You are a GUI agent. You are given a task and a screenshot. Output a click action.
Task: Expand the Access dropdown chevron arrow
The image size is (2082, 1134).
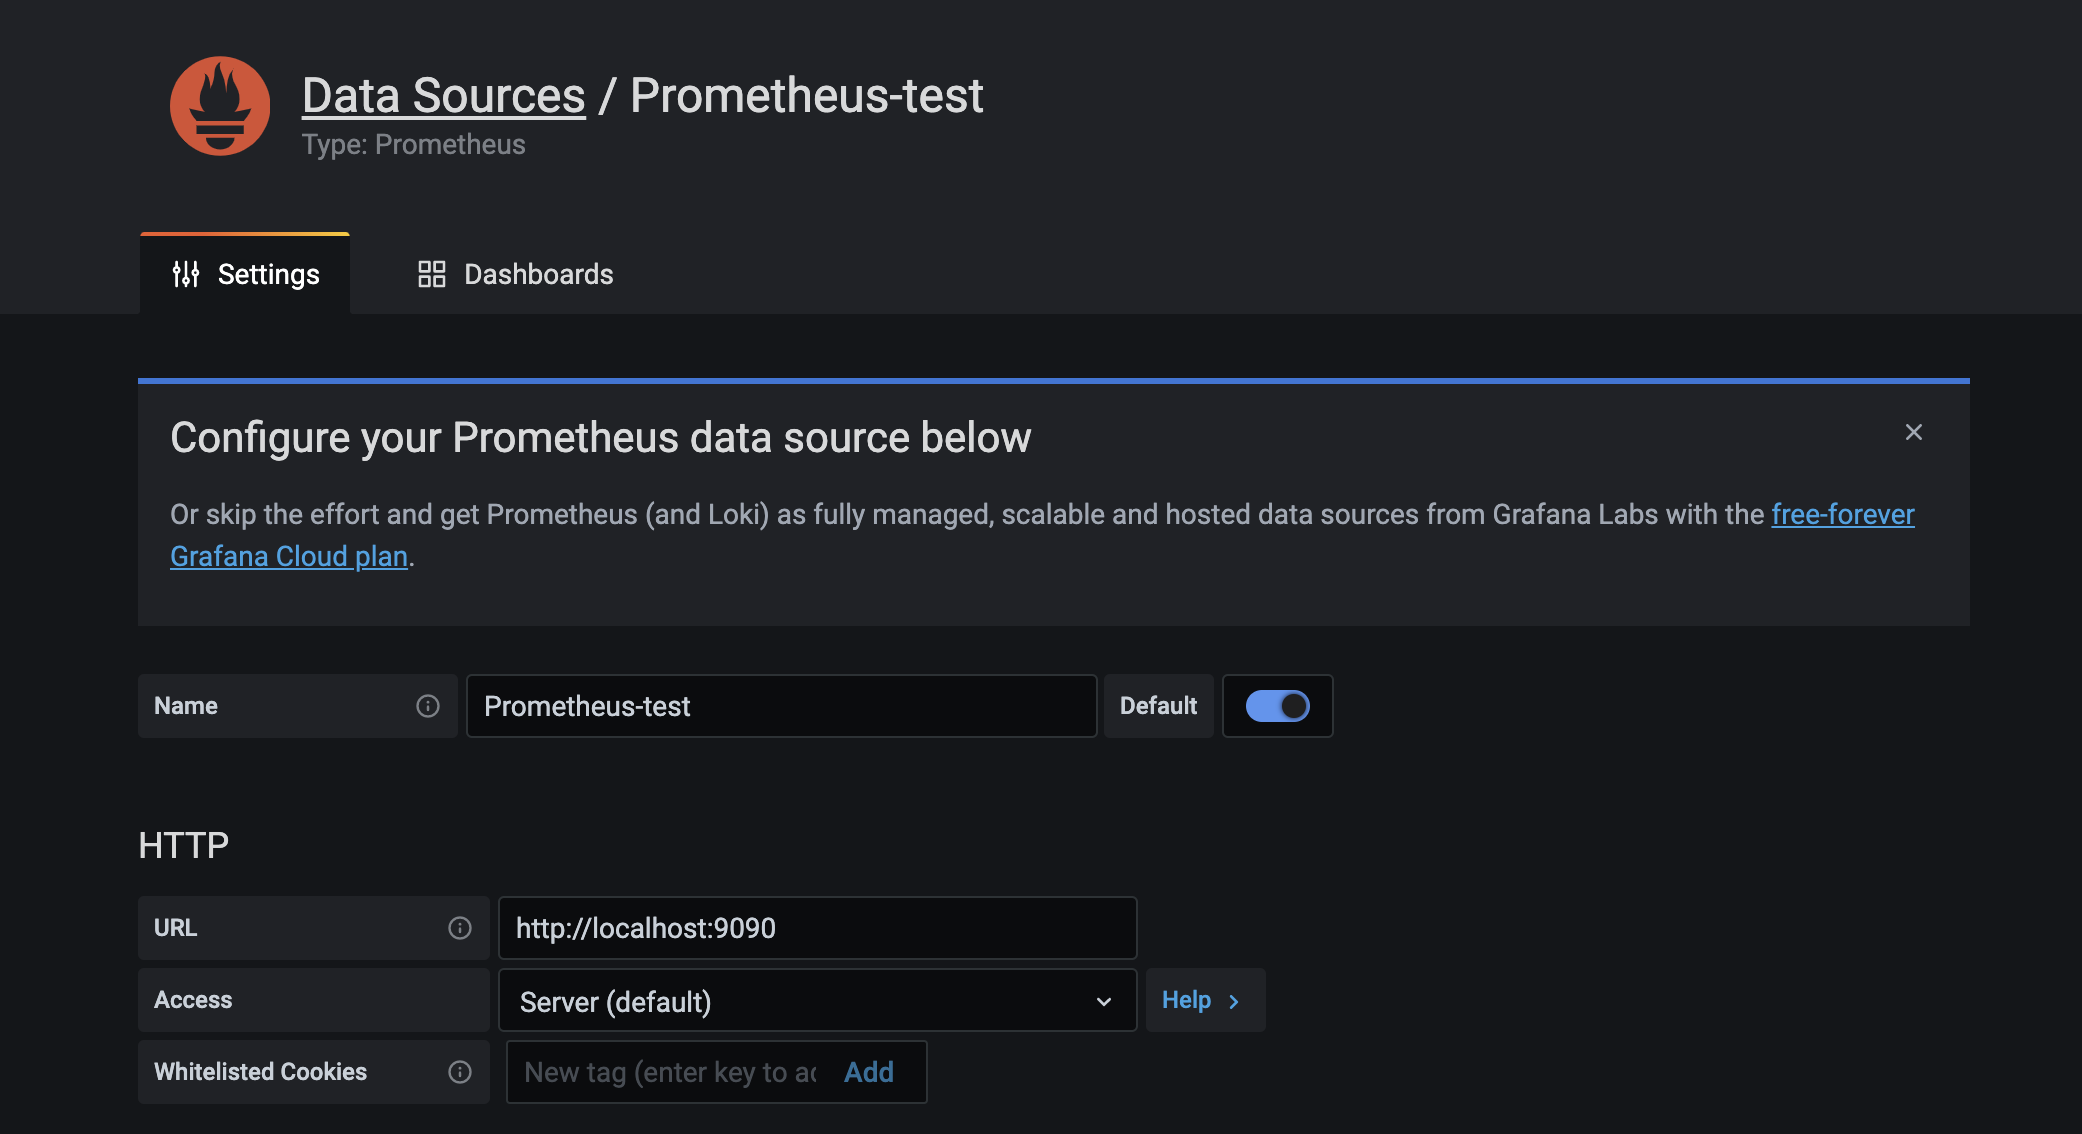tap(1104, 1001)
